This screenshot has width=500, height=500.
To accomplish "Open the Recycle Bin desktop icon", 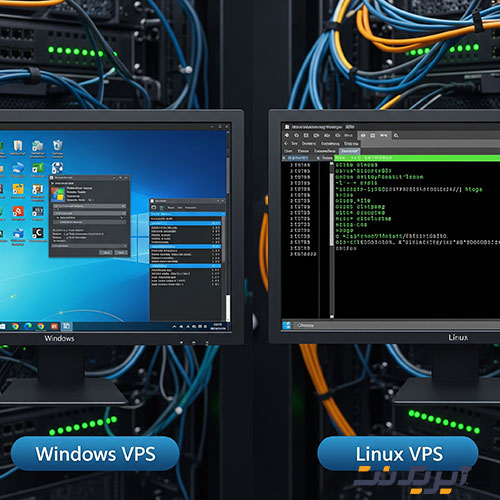I will (x=57, y=145).
